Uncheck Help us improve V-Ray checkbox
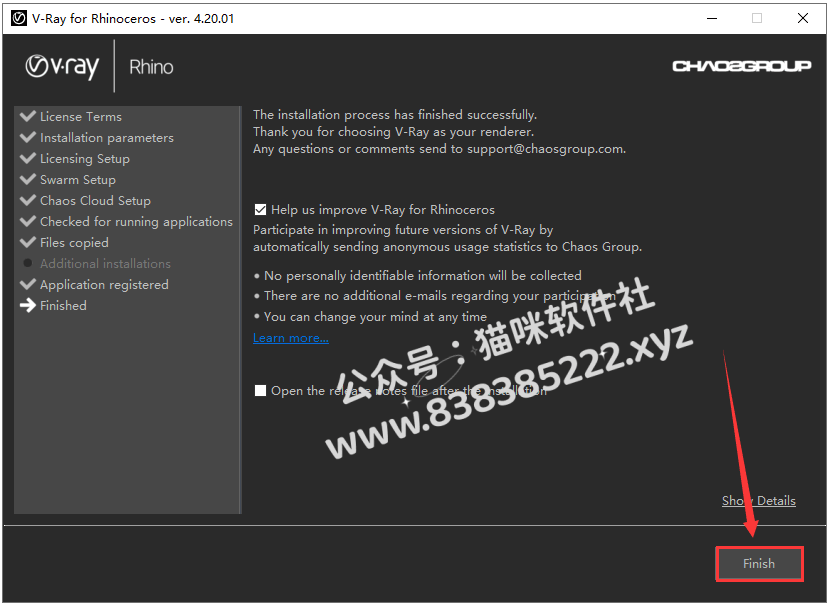 260,210
